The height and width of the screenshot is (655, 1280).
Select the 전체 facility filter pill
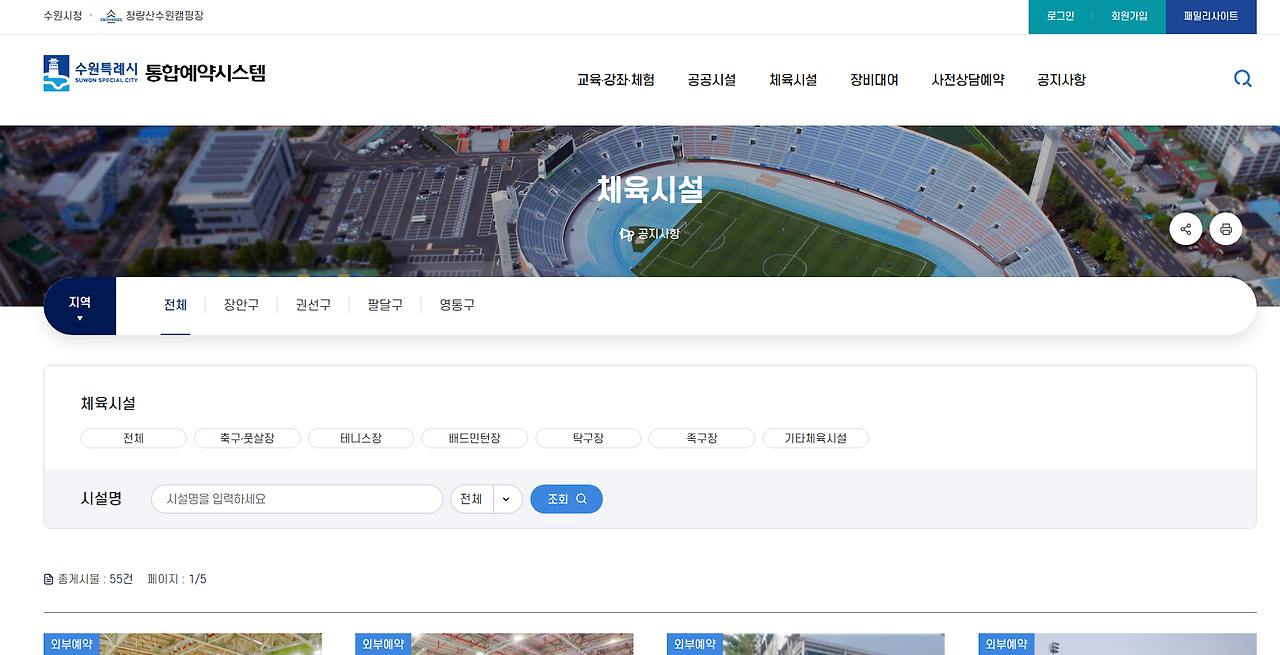(x=134, y=438)
